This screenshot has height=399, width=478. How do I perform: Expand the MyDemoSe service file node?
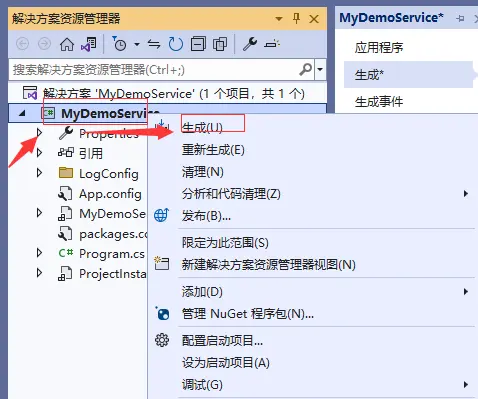coord(39,213)
